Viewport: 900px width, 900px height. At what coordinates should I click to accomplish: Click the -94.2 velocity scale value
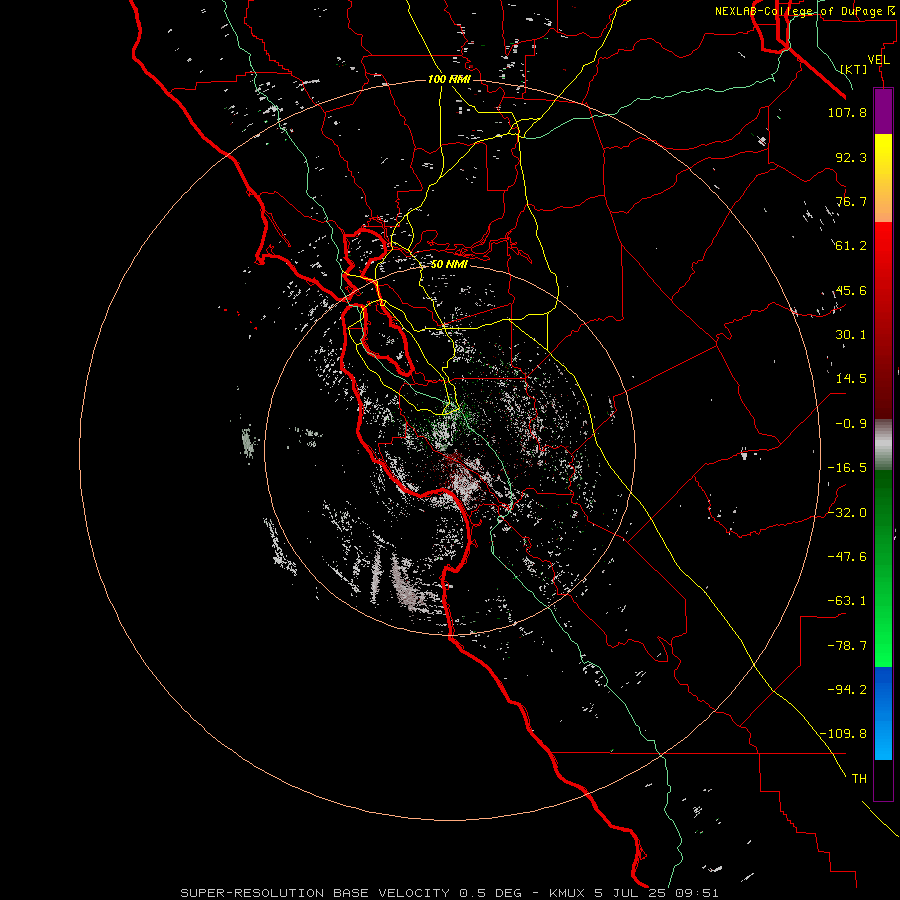coord(847,690)
